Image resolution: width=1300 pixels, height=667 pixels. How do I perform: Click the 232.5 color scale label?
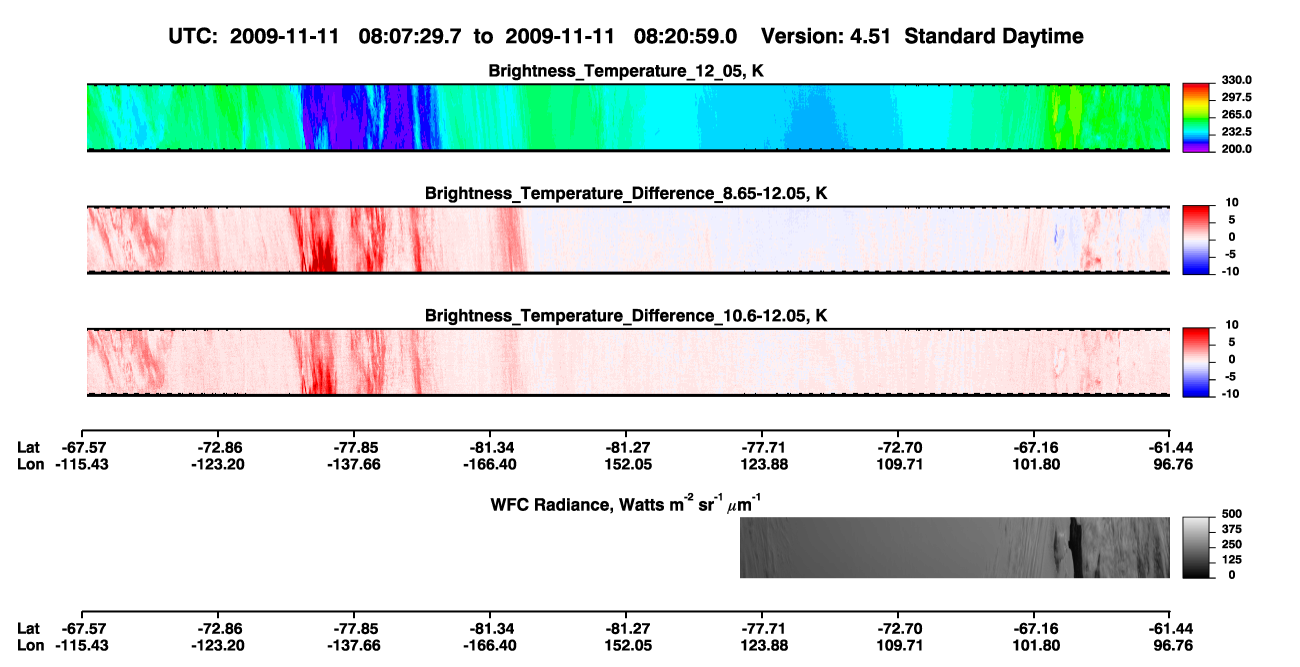click(x=1237, y=131)
